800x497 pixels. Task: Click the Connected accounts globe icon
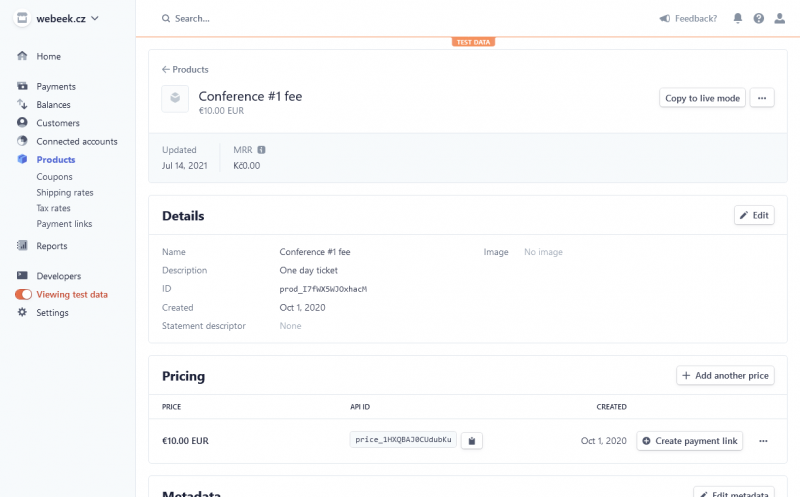click(22, 141)
